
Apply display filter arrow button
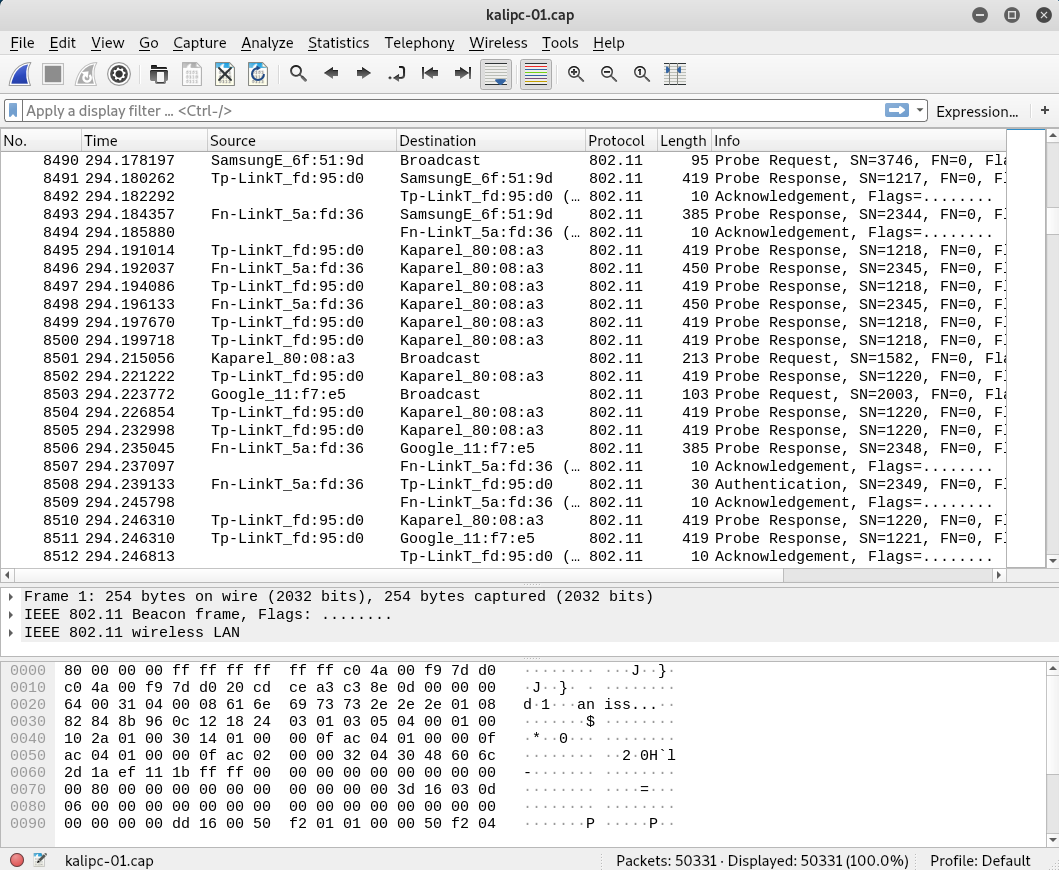[x=897, y=110]
